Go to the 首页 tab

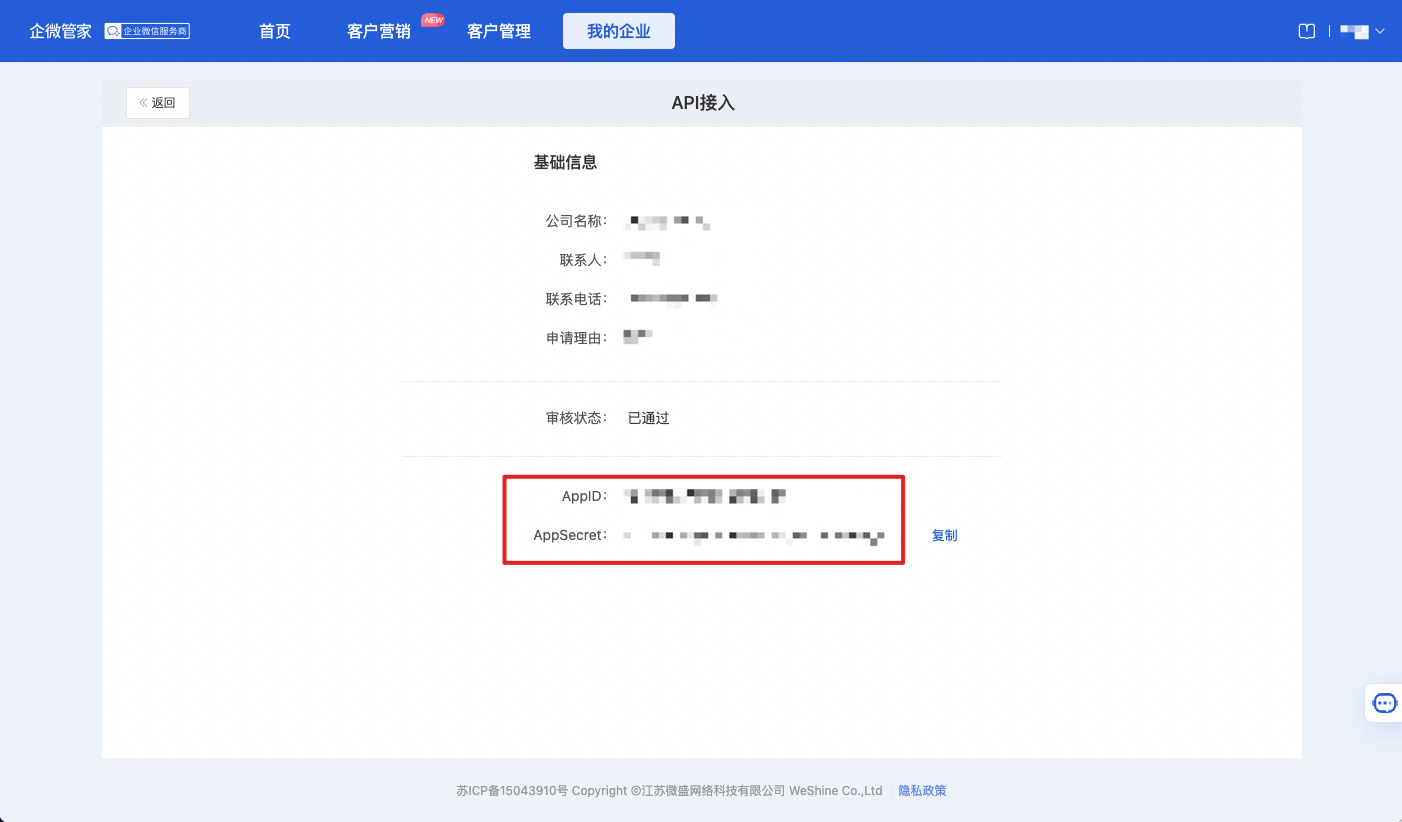pyautogui.click(x=275, y=31)
